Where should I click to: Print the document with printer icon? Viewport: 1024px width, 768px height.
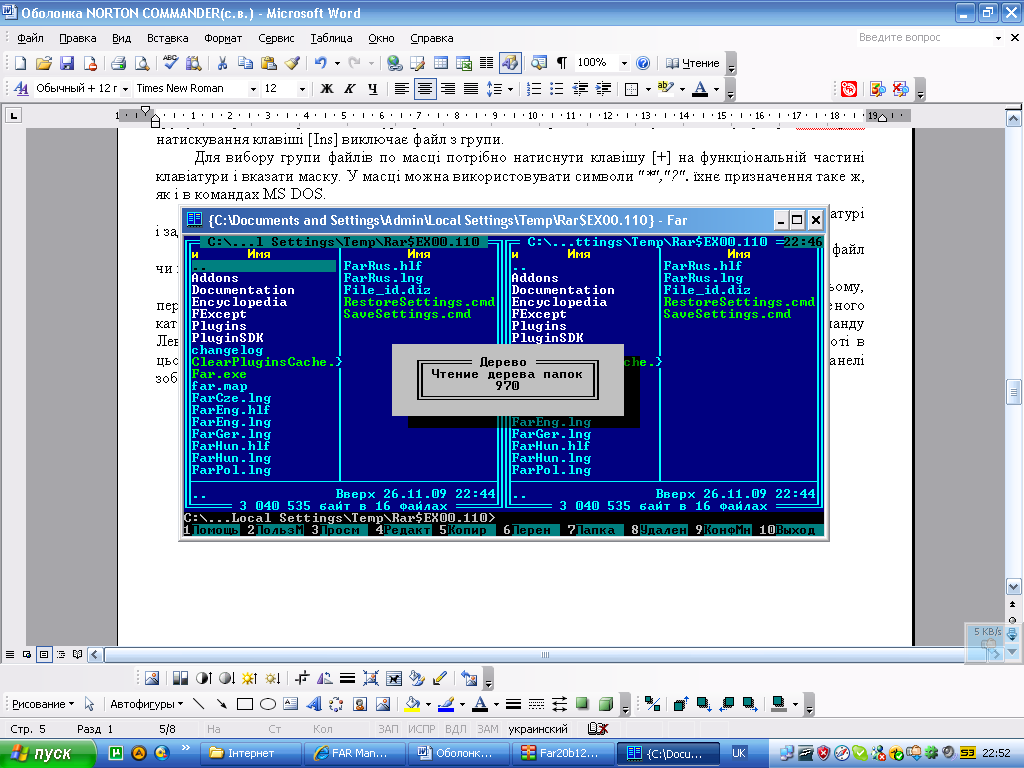[x=118, y=63]
